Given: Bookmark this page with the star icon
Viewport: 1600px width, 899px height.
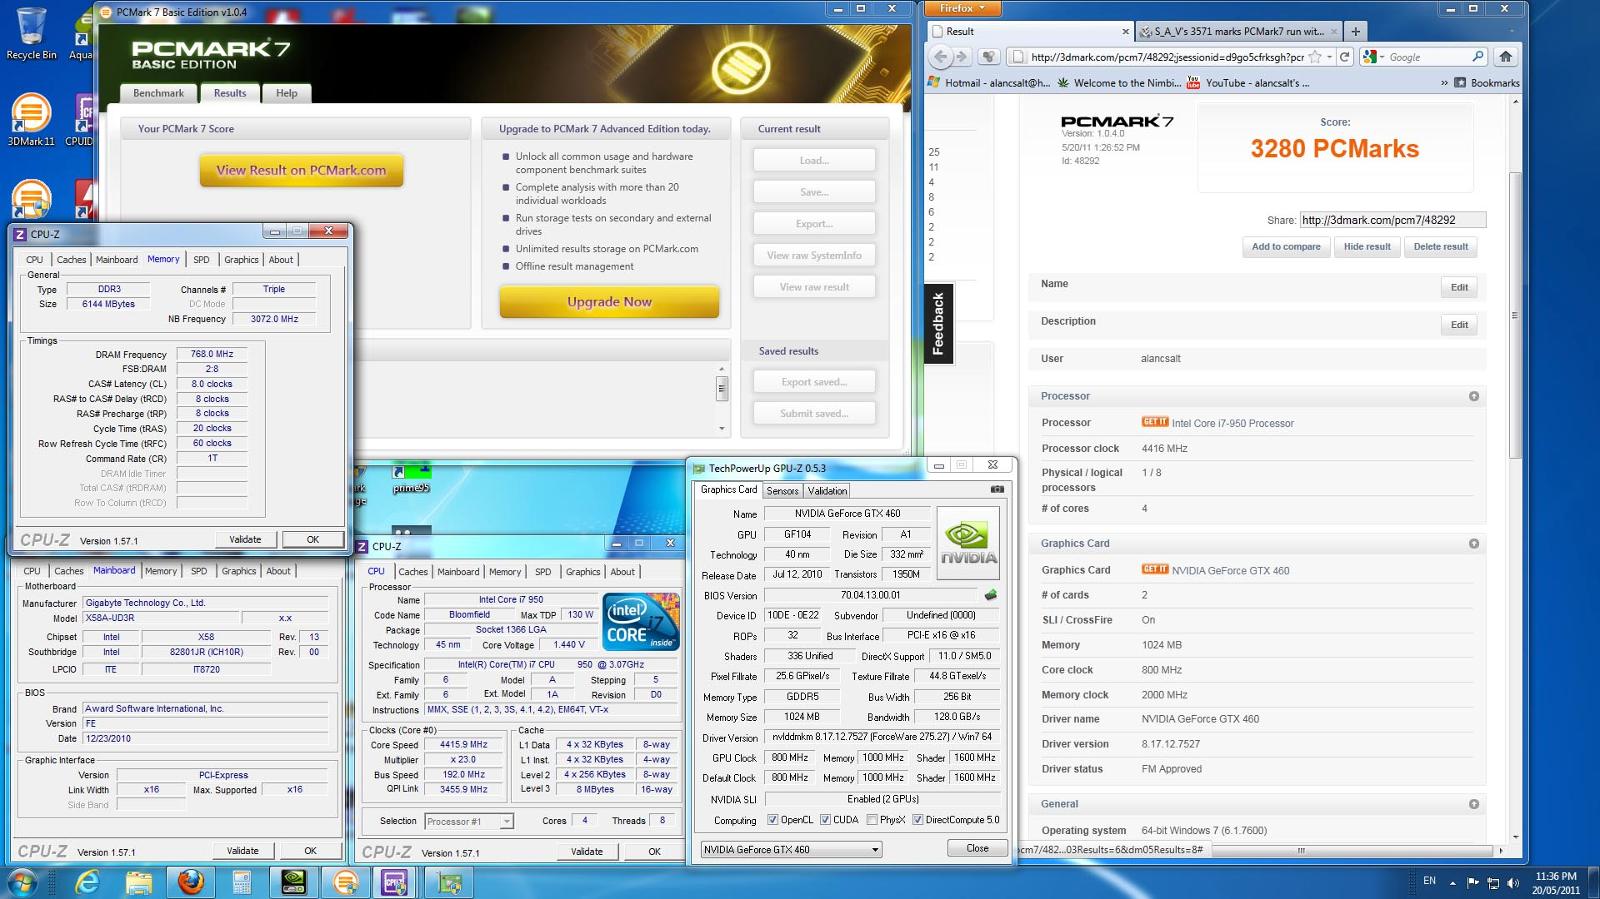Looking at the screenshot, I should click(1316, 57).
